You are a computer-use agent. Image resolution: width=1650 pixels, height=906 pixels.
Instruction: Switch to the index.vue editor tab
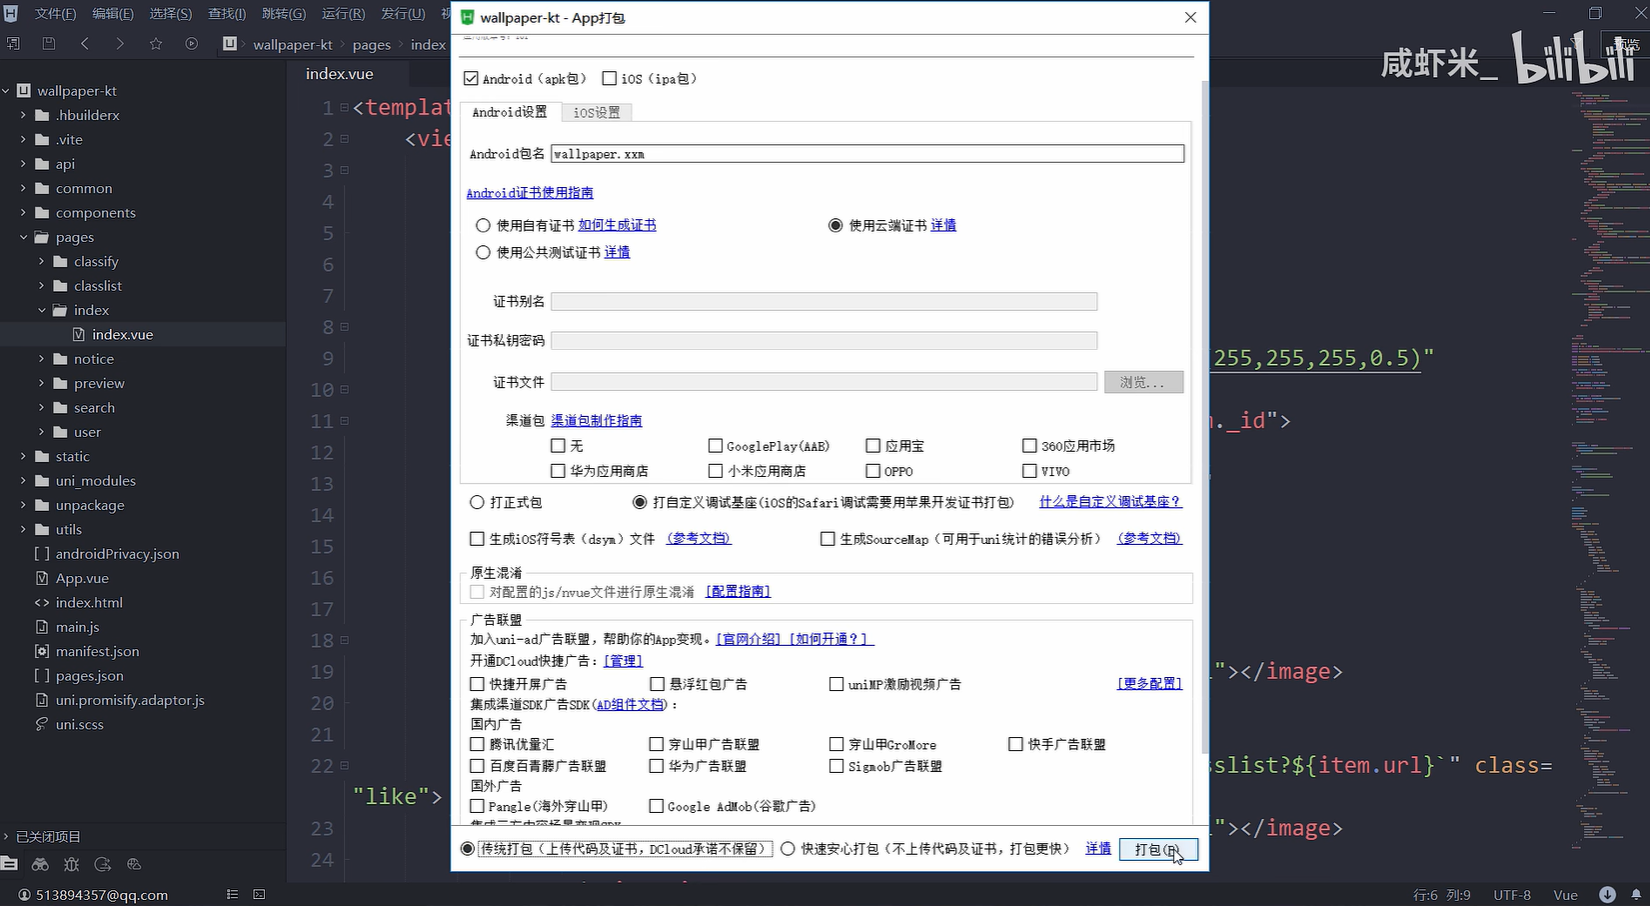pyautogui.click(x=340, y=74)
